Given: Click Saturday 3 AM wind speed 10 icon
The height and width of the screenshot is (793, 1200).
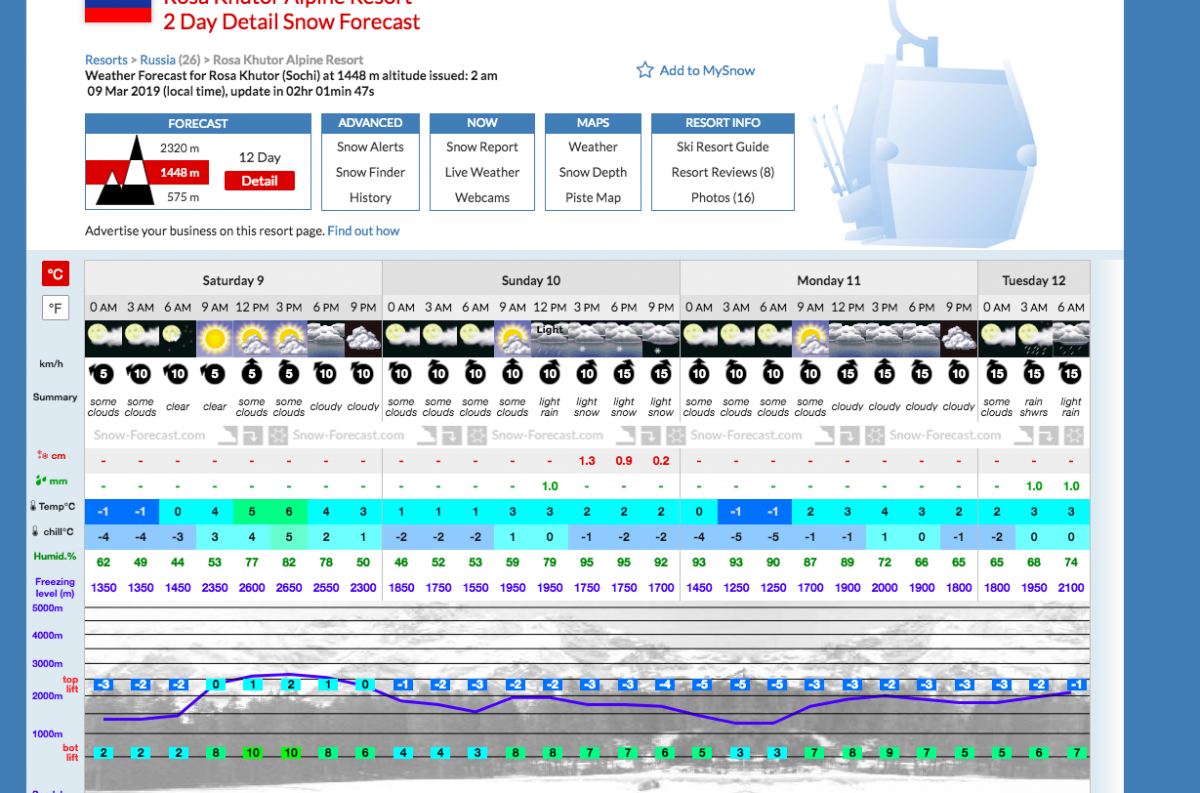Looking at the screenshot, I should click(140, 374).
